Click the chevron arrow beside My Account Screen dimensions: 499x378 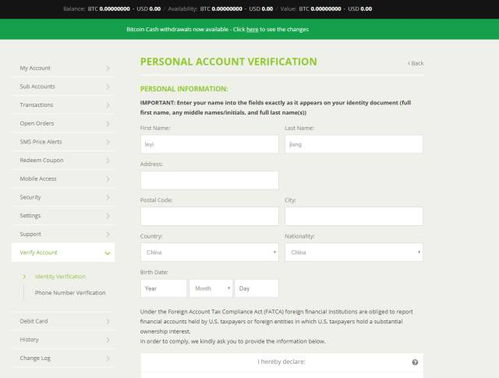point(108,68)
